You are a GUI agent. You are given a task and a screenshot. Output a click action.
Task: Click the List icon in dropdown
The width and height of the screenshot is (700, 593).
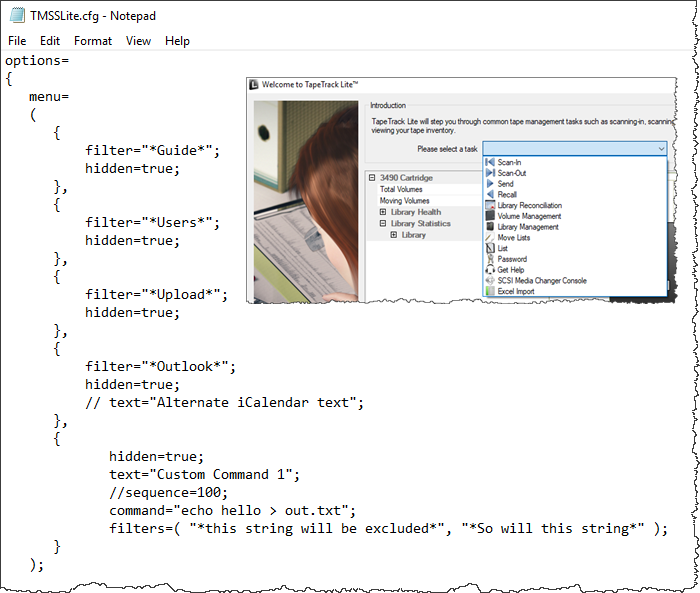(490, 248)
